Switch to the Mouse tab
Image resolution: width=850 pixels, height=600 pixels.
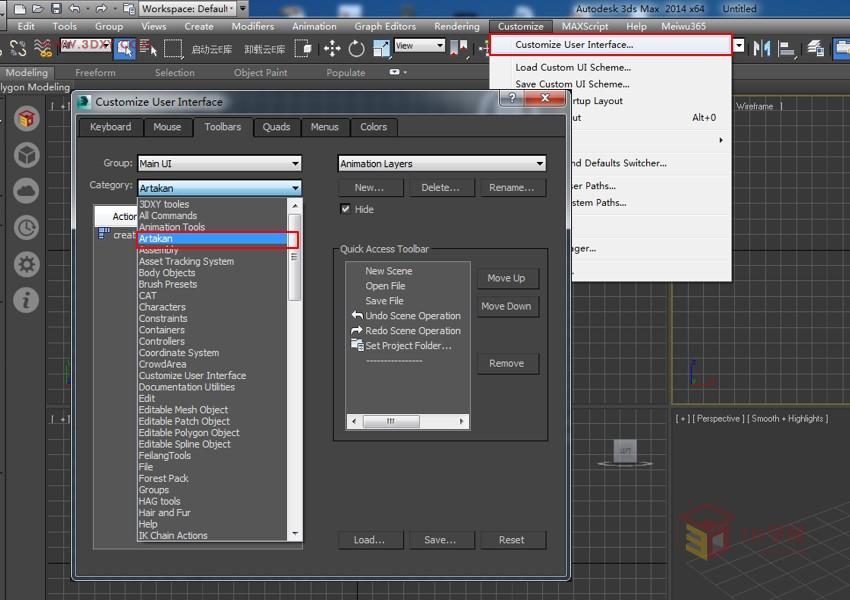pos(167,127)
